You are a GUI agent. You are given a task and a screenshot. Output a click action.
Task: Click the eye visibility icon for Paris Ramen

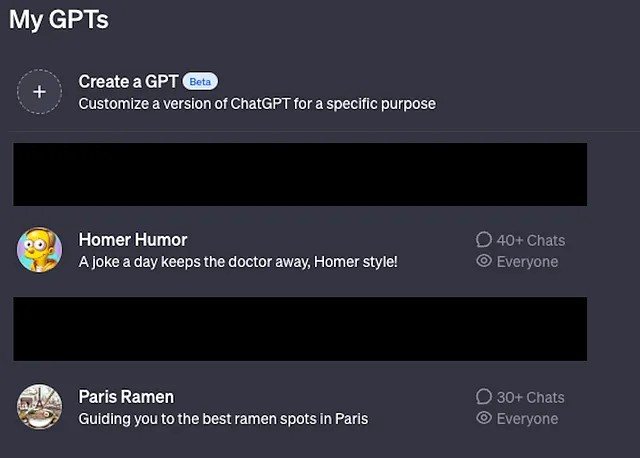(x=484, y=418)
